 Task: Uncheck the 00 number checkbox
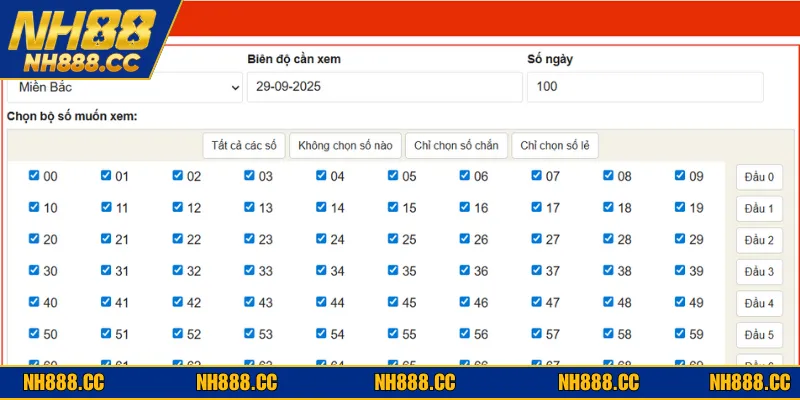coord(34,176)
